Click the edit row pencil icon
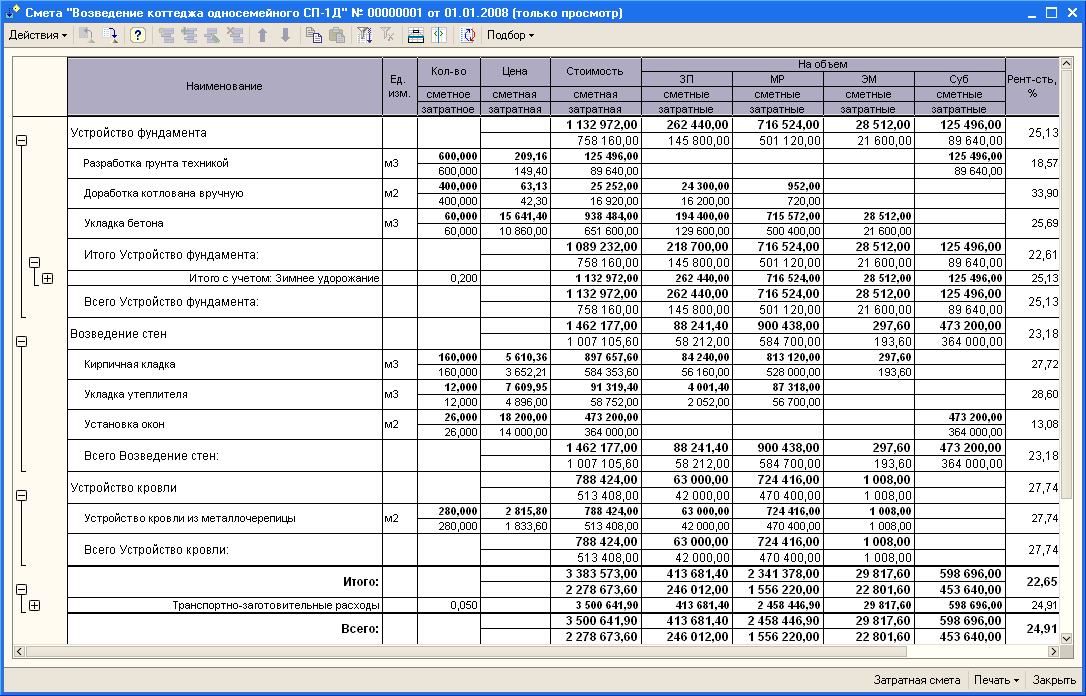Viewport: 1086px width, 696px height. click(212, 35)
